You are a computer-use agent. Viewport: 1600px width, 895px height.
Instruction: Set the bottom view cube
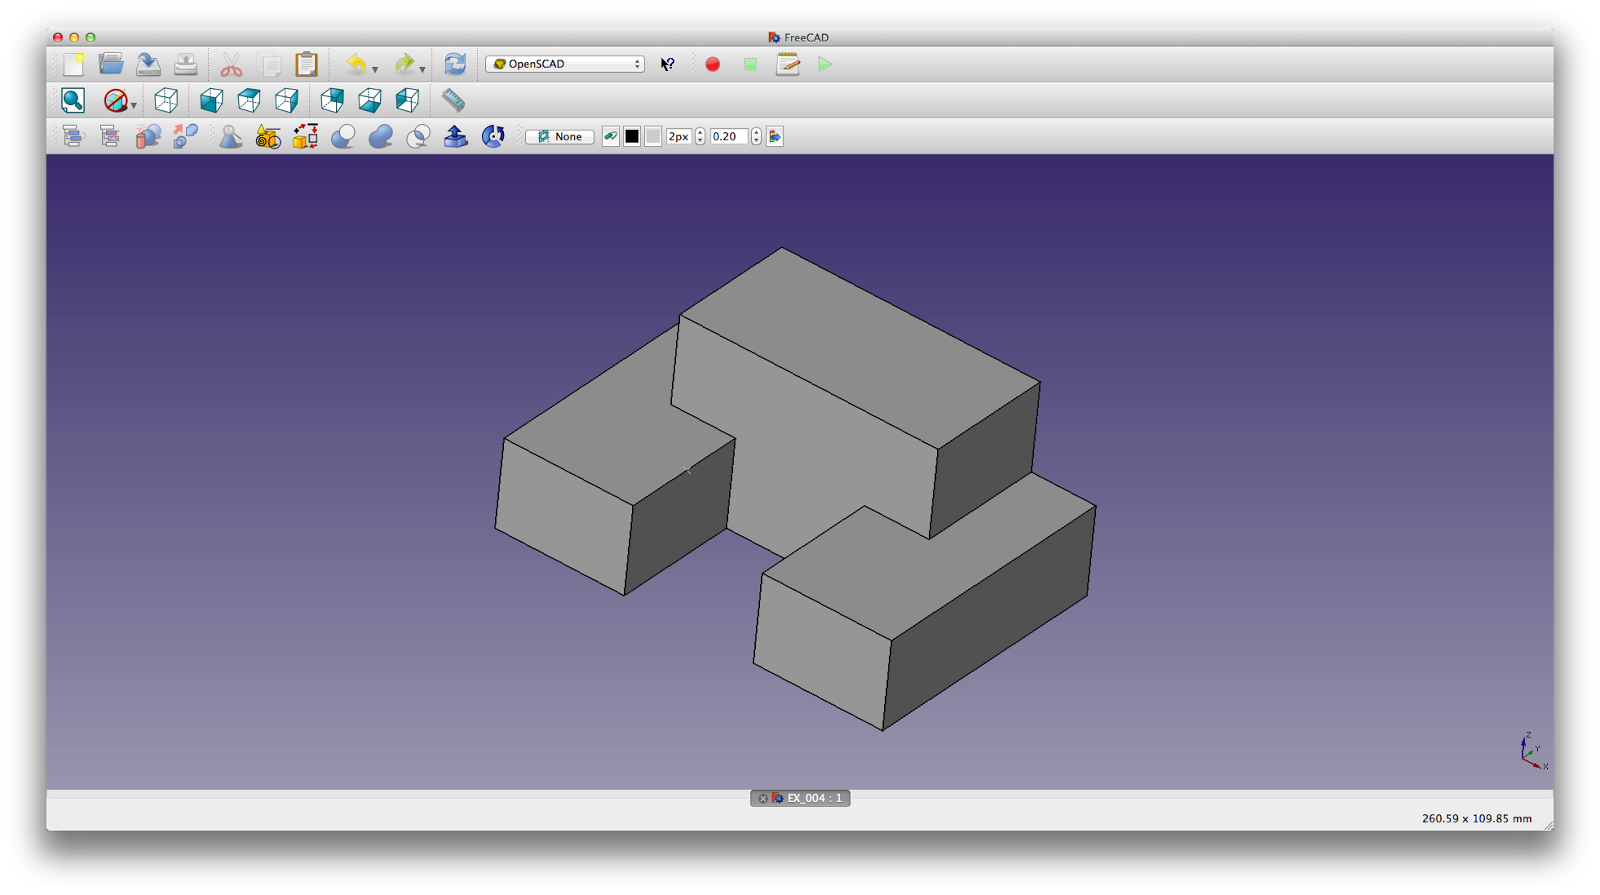pyautogui.click(x=370, y=100)
